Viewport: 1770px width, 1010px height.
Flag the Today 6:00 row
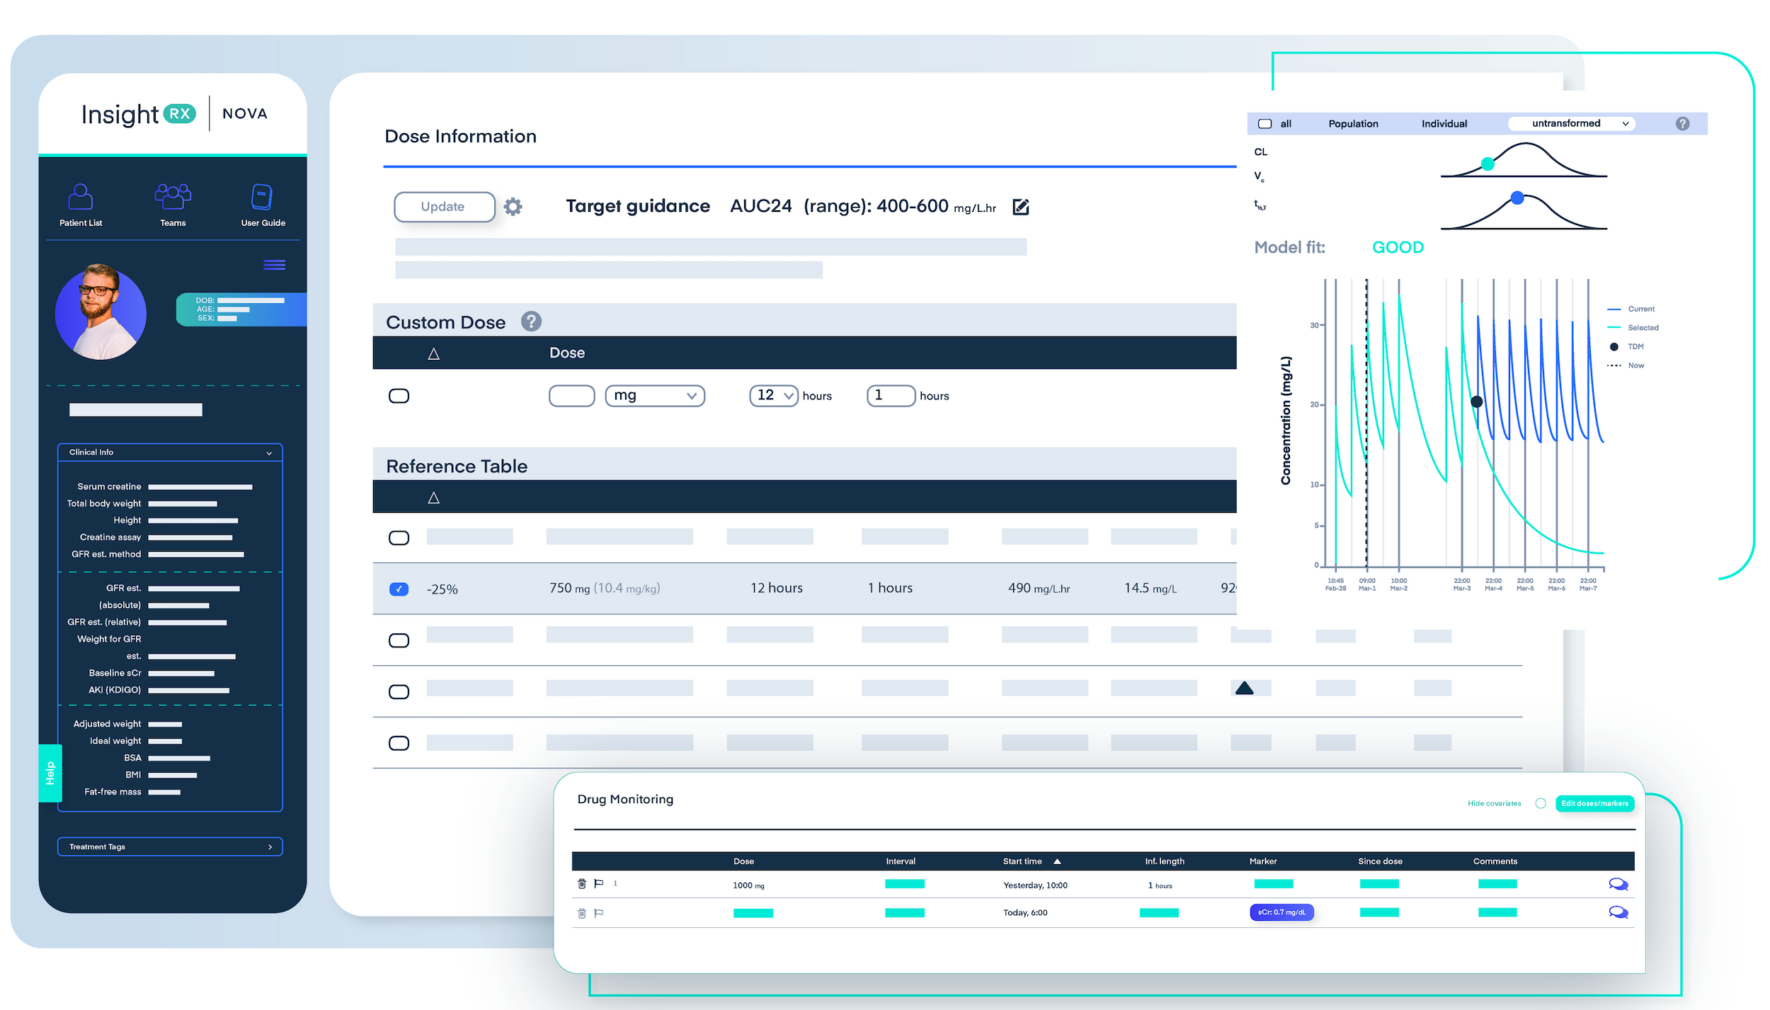coord(599,913)
